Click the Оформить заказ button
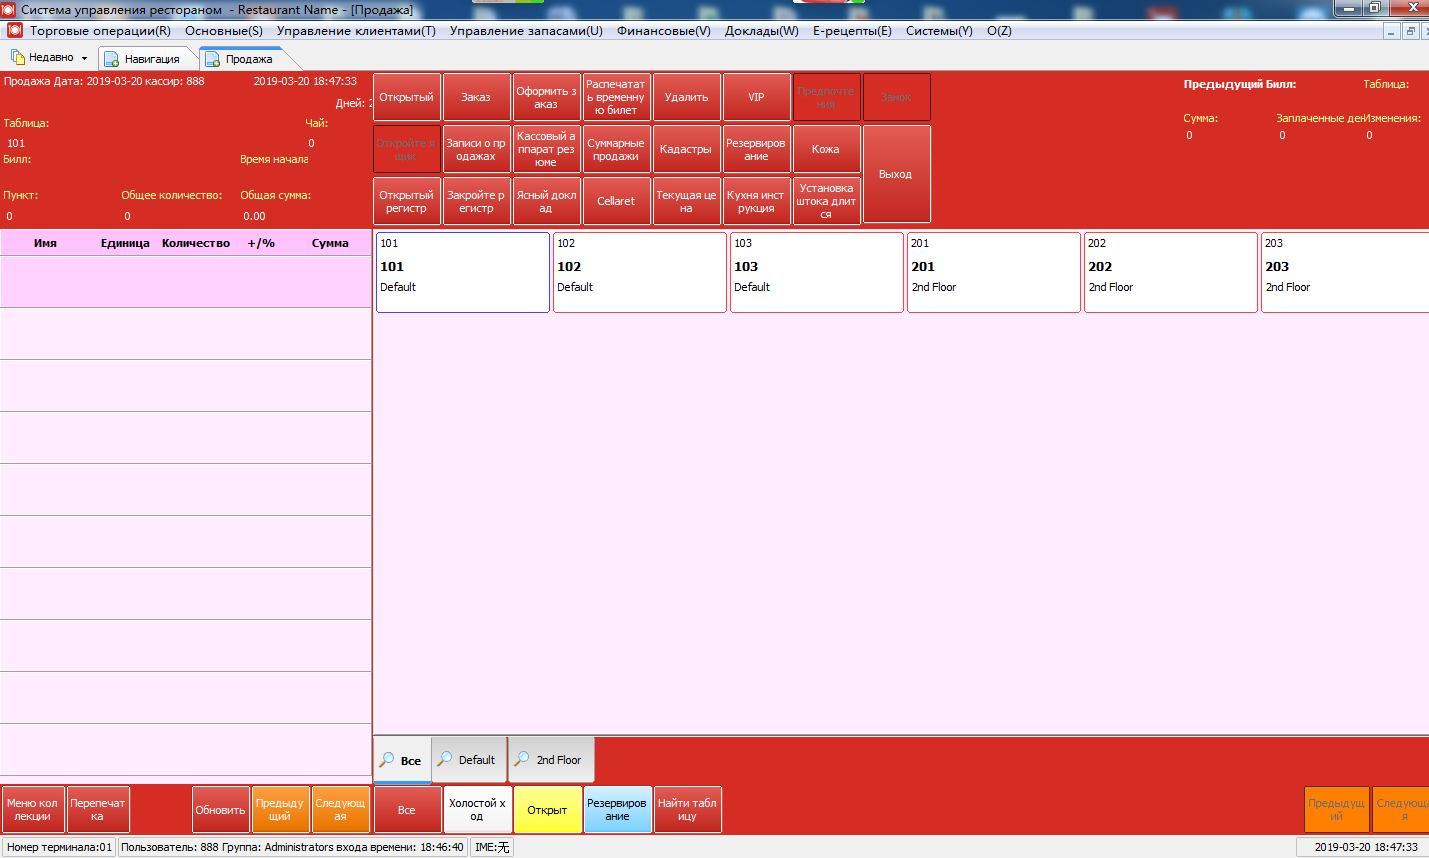This screenshot has width=1429, height=858. tap(546, 97)
